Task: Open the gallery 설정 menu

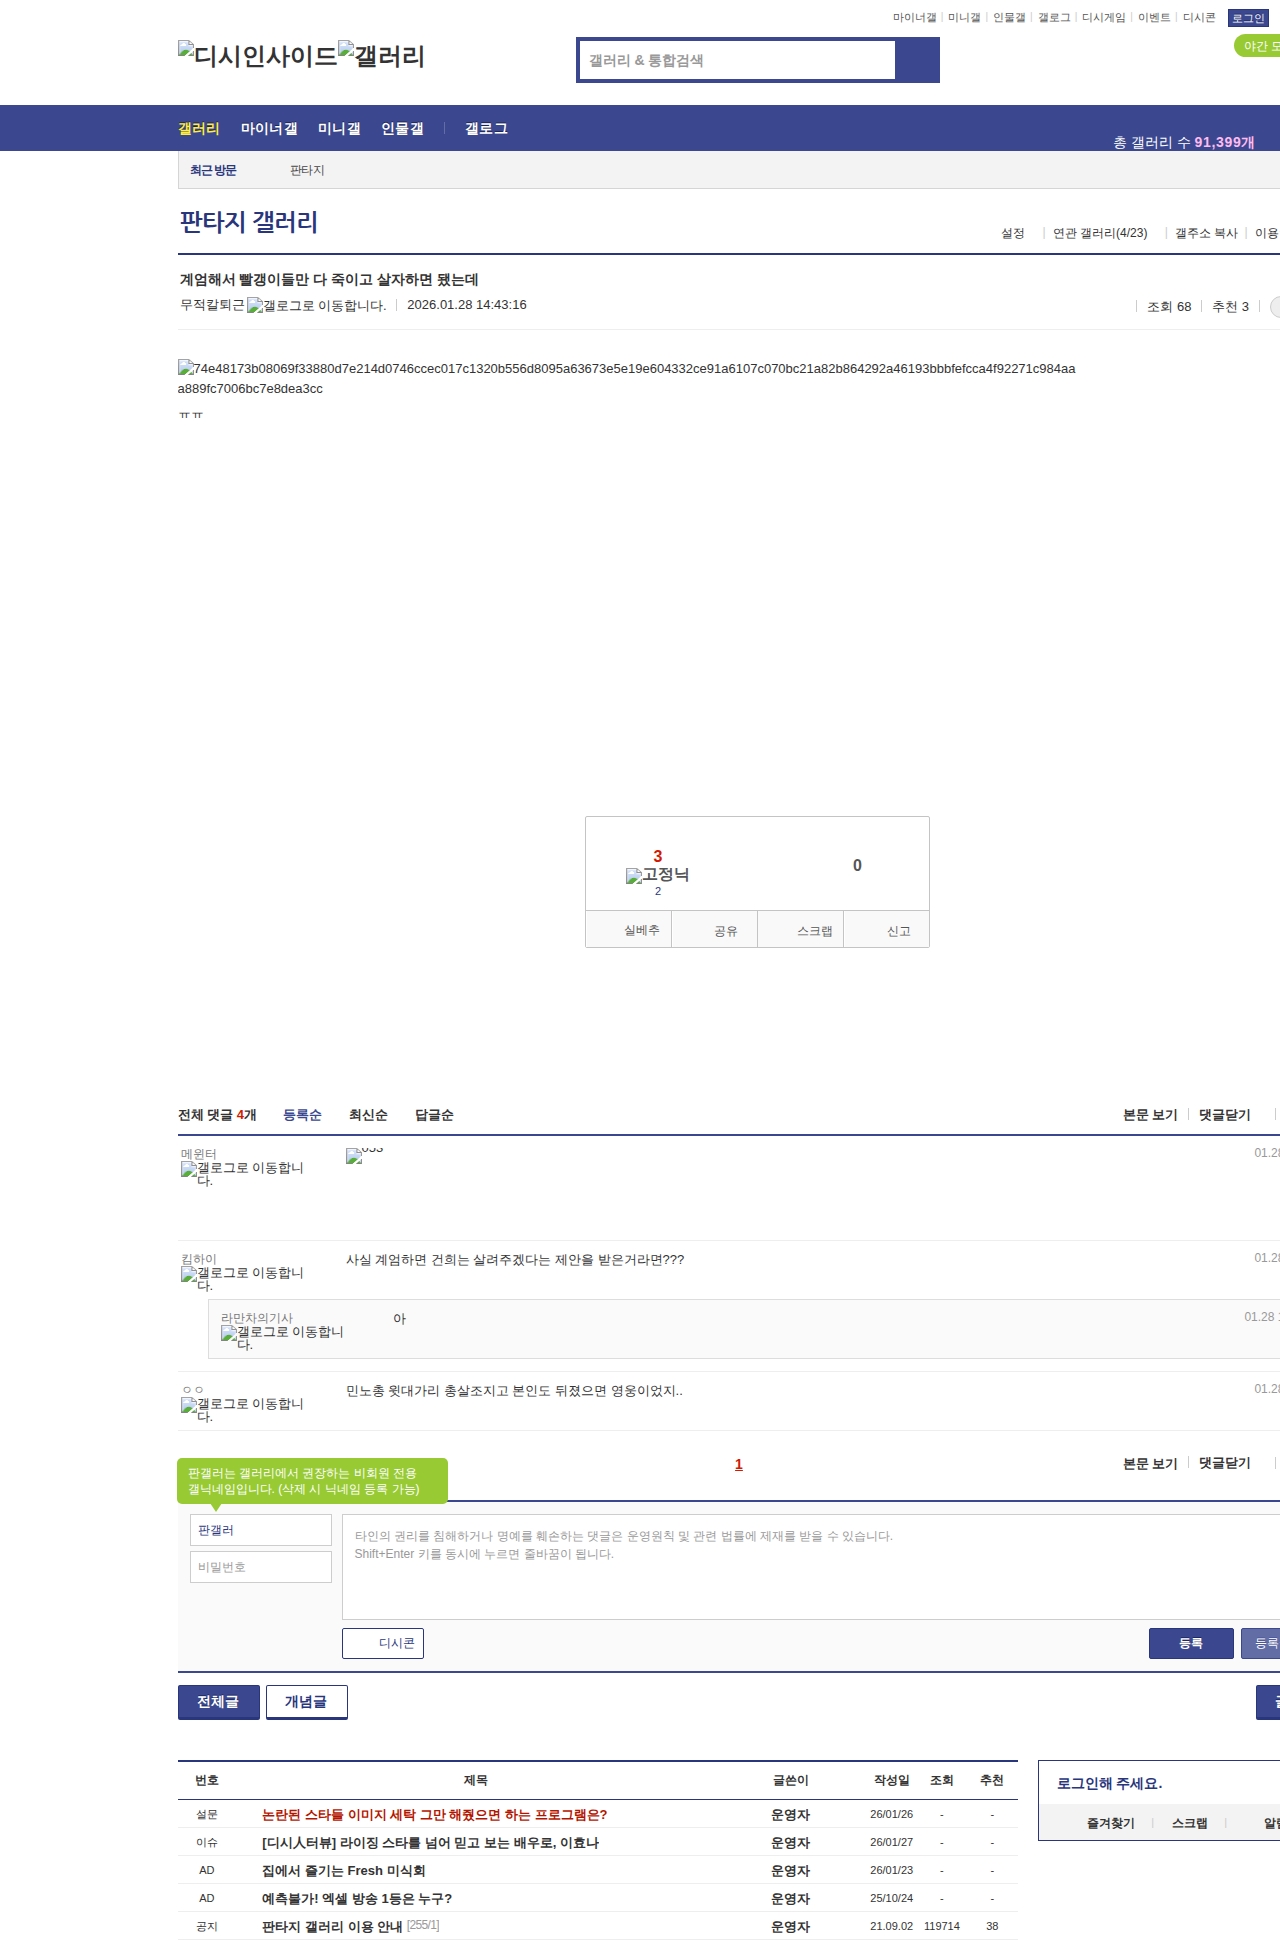Action: [x=1013, y=233]
